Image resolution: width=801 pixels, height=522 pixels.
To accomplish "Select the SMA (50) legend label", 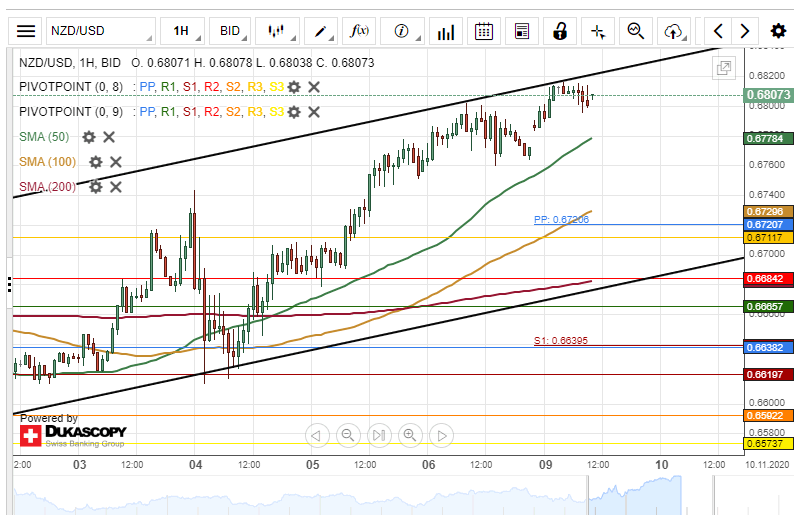I will 44,137.
